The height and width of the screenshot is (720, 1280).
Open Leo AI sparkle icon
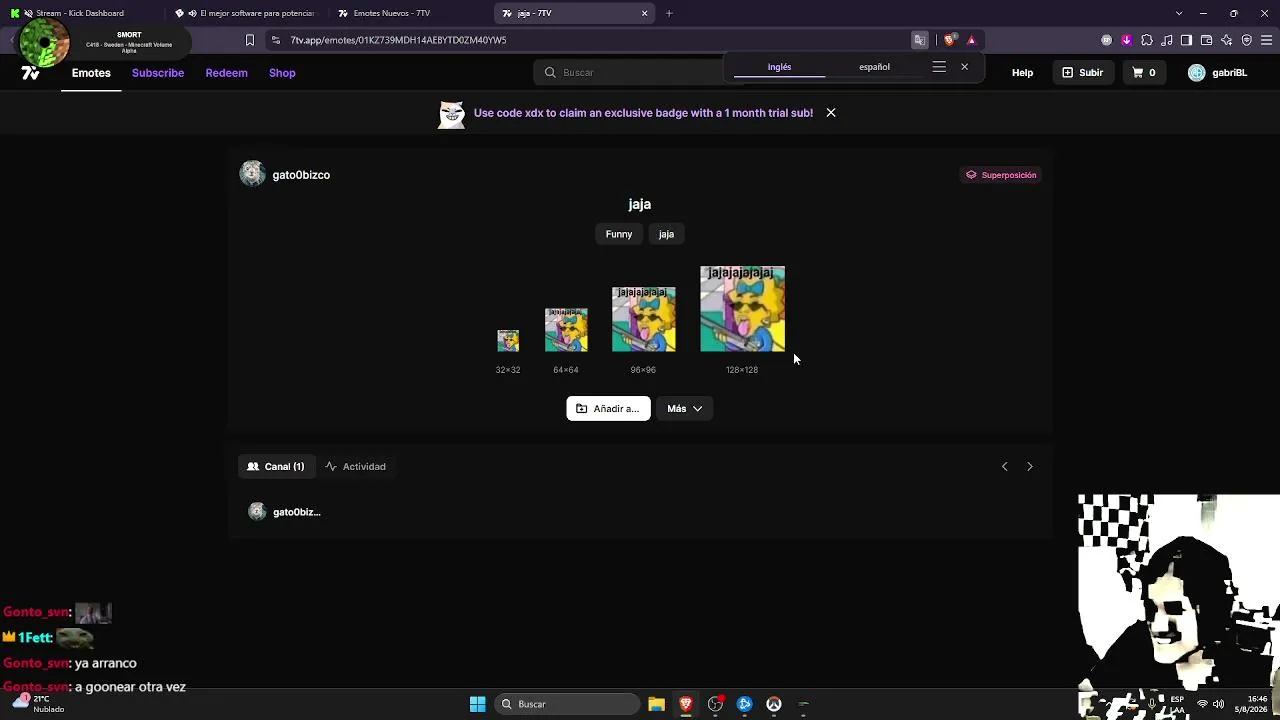pyautogui.click(x=1226, y=40)
